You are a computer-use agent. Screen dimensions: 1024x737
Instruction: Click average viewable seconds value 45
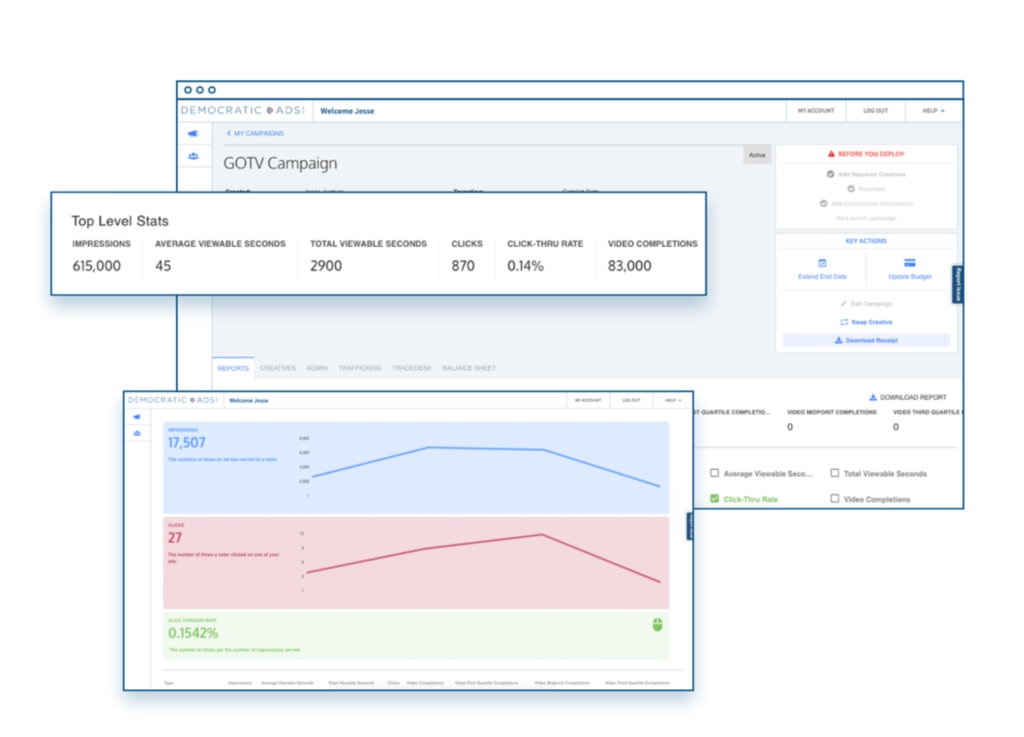point(163,266)
